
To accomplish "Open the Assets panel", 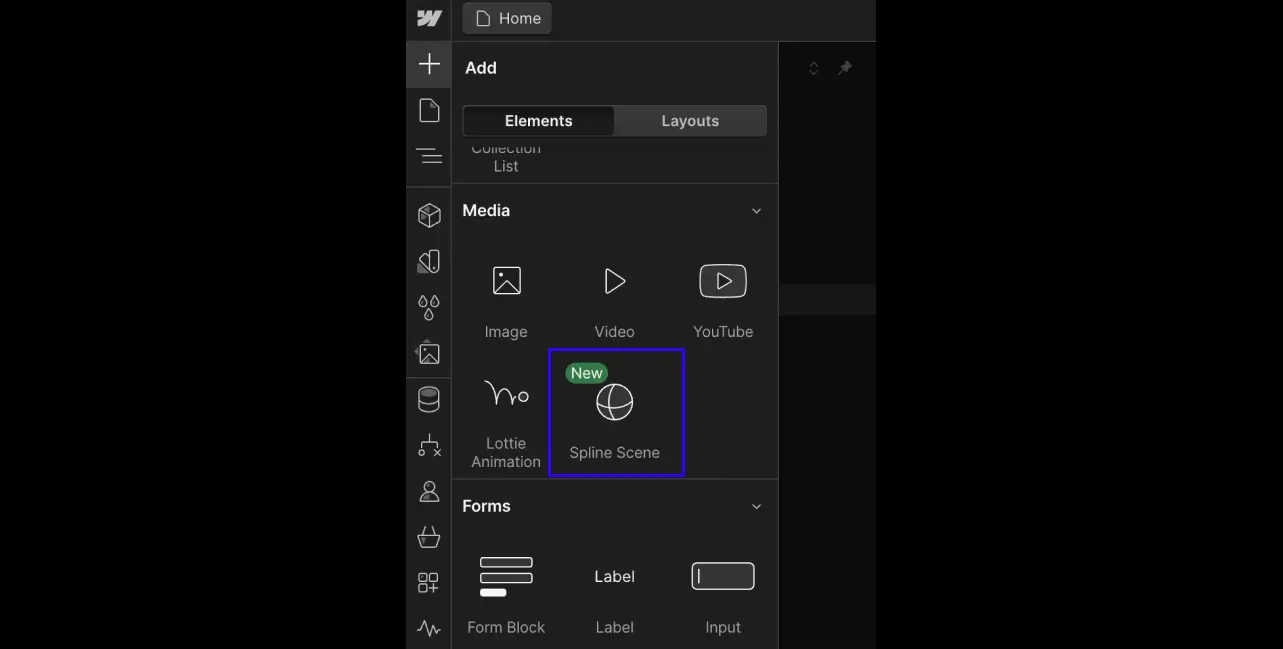I will point(428,352).
